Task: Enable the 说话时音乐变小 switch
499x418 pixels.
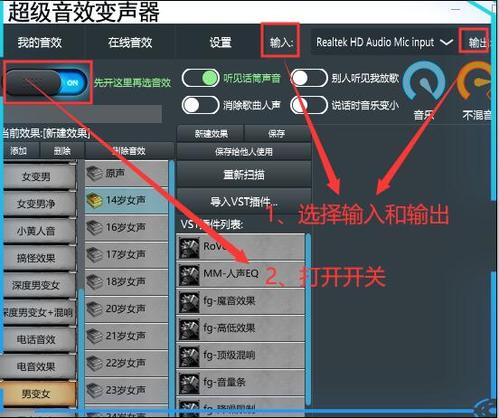Action: (x=309, y=105)
